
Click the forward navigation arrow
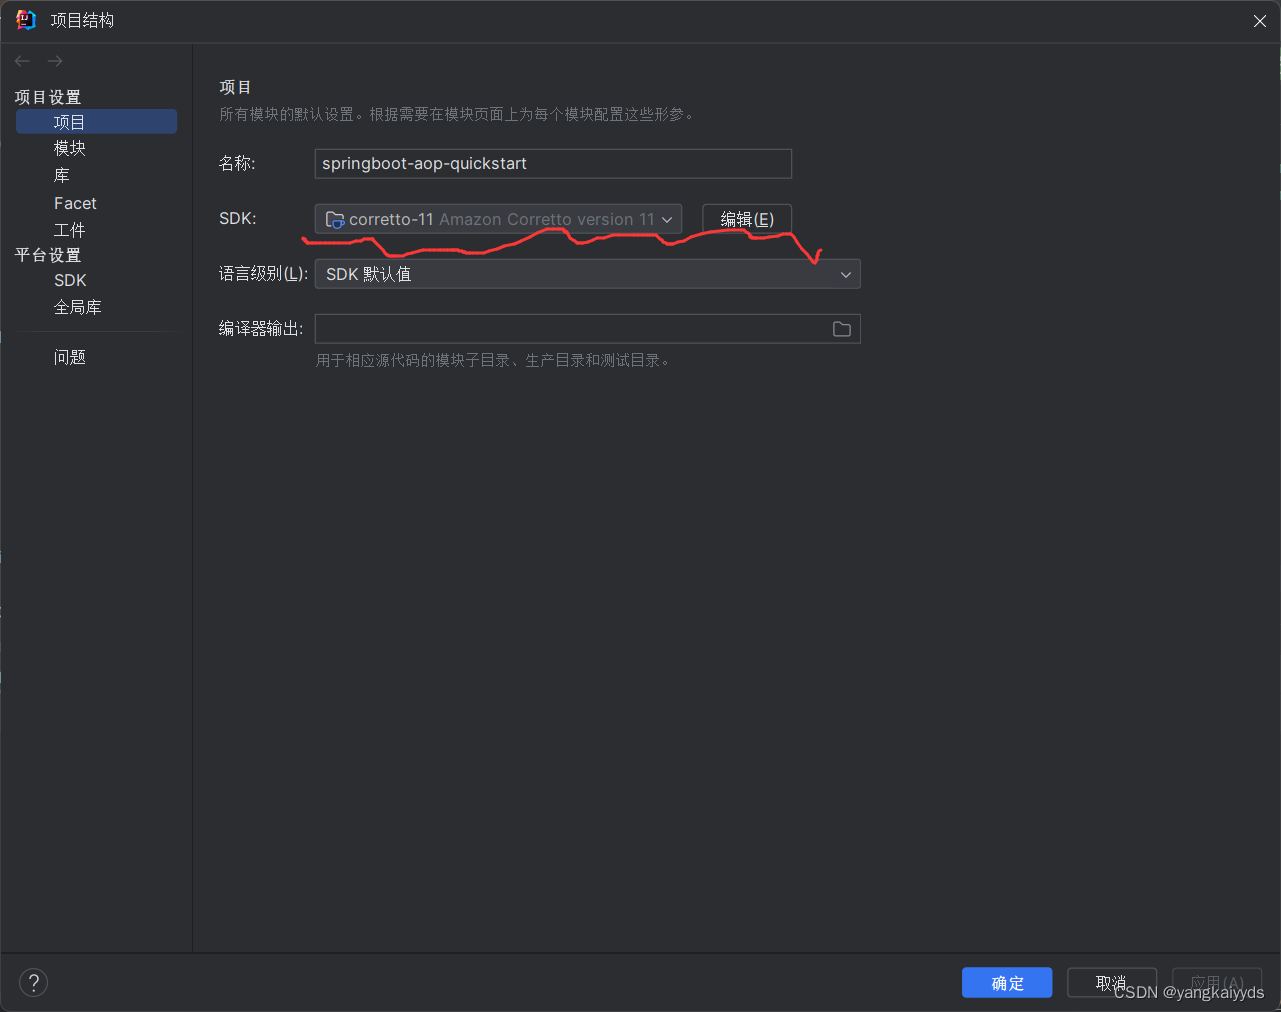click(55, 61)
